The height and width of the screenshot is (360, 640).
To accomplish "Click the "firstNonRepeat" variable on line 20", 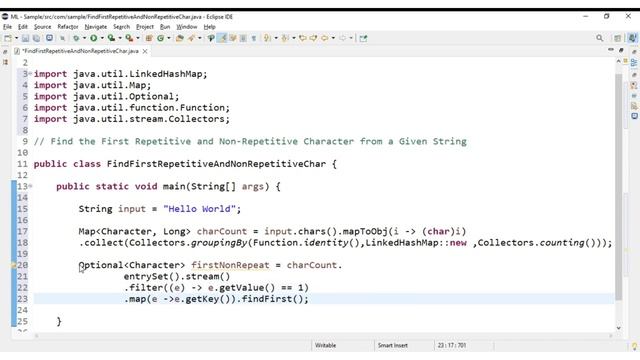I will (230, 265).
